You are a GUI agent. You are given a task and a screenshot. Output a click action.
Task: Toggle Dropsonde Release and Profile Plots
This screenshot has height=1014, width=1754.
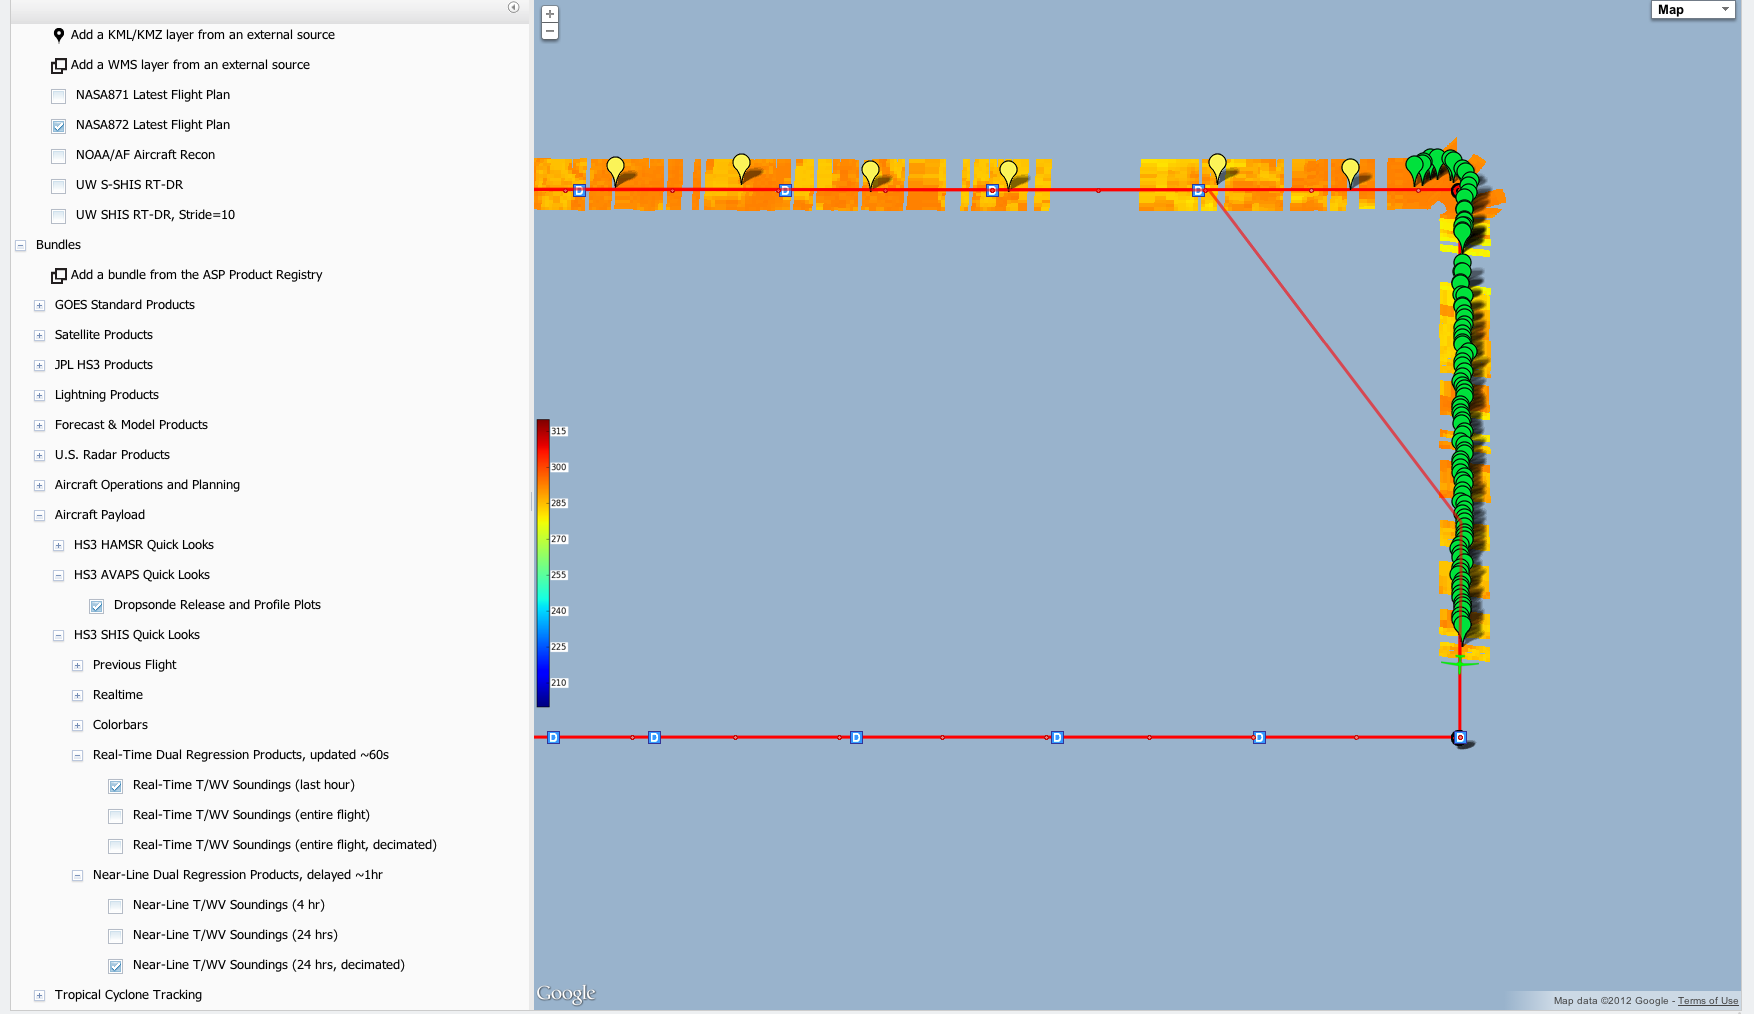tap(97, 606)
